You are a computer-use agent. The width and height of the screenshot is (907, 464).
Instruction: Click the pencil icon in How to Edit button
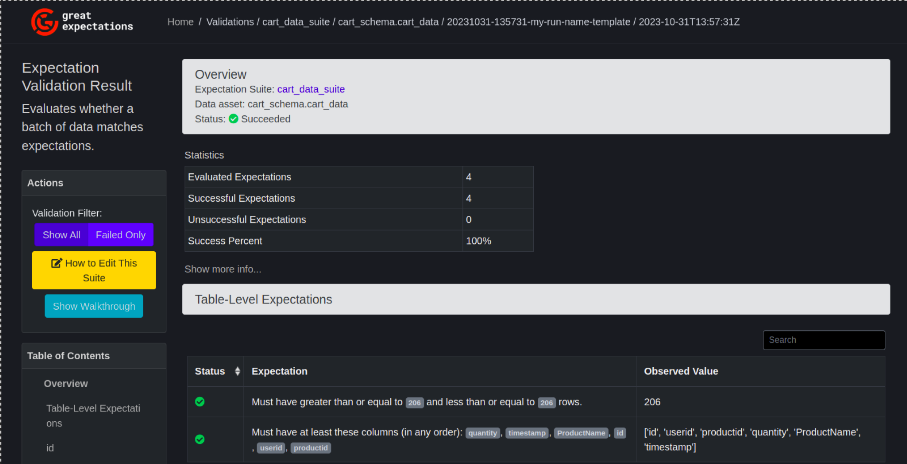(x=57, y=263)
